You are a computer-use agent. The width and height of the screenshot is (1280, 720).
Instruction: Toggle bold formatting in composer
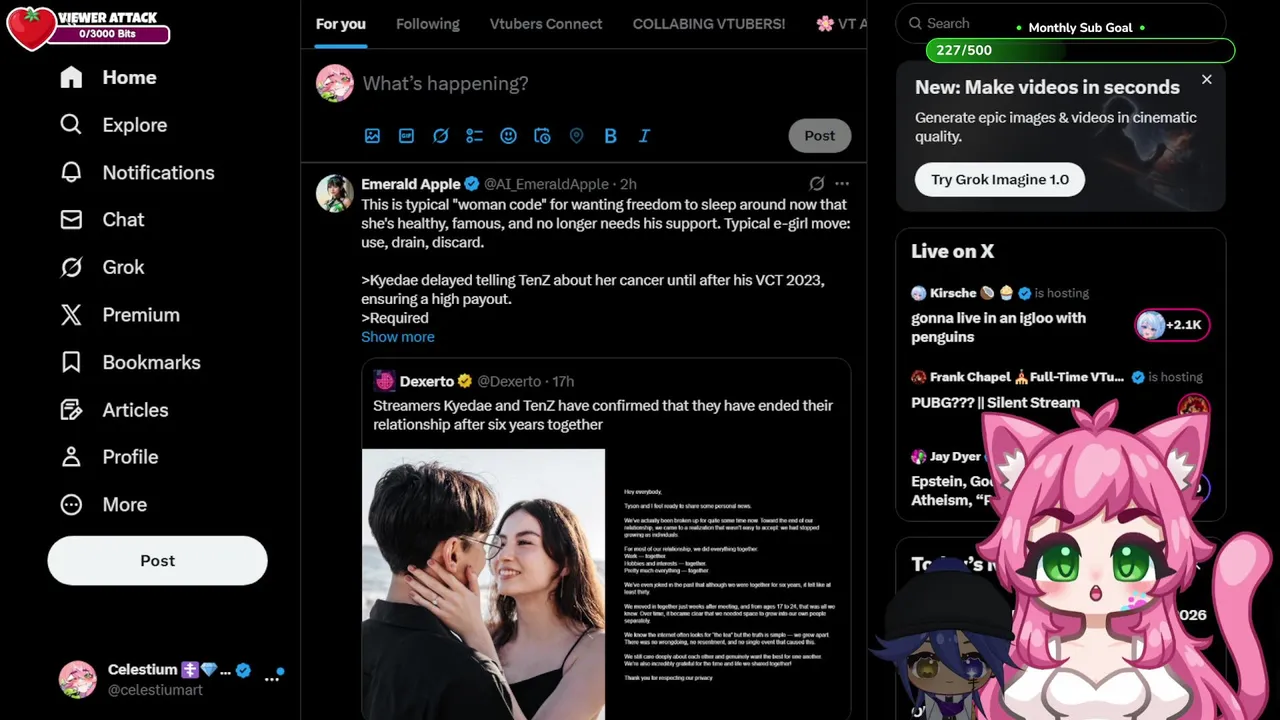(x=610, y=136)
